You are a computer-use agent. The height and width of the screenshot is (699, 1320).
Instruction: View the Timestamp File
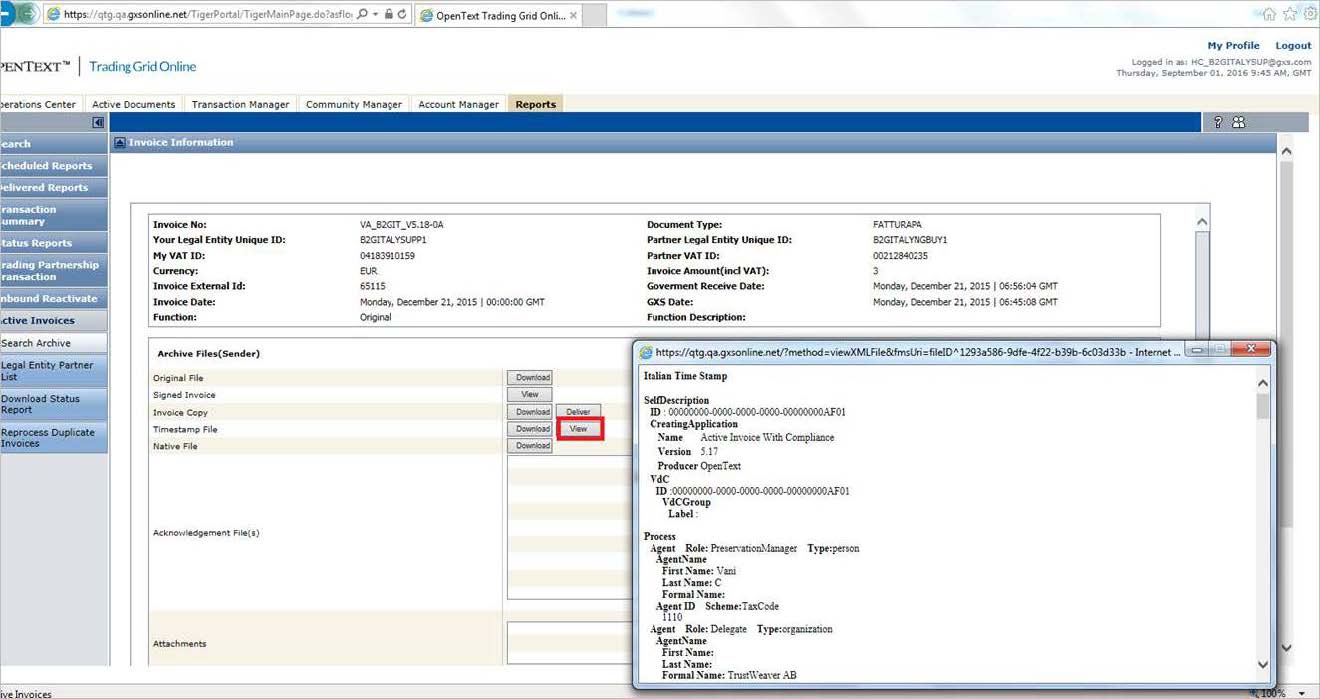click(579, 429)
